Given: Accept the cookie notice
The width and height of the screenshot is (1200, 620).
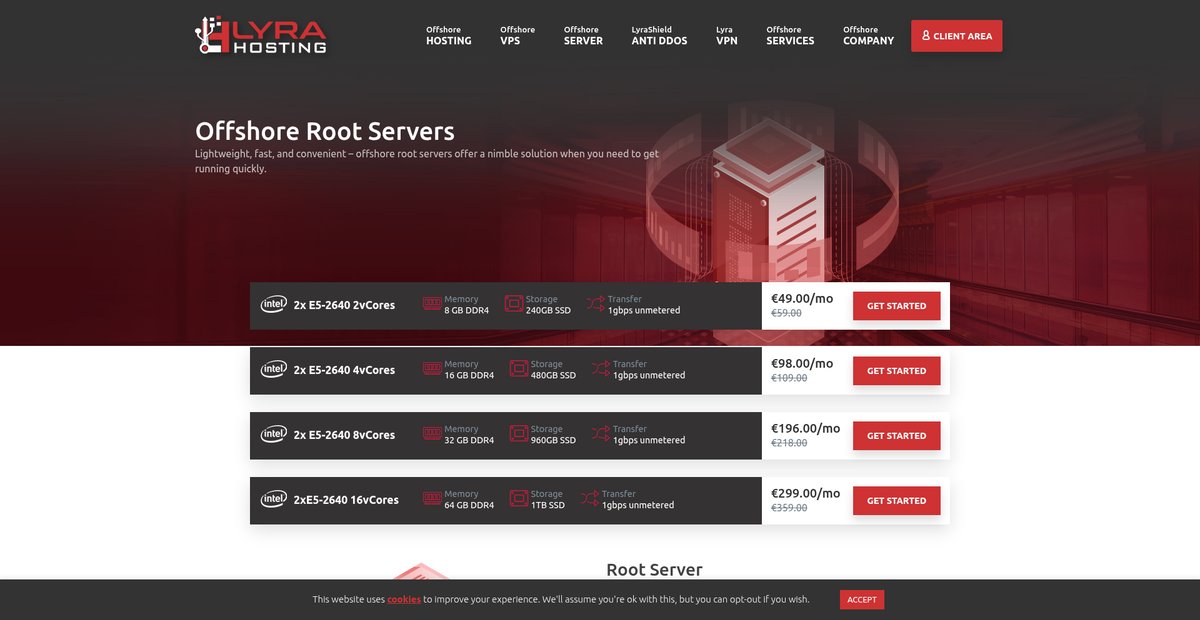Looking at the screenshot, I should [862, 600].
